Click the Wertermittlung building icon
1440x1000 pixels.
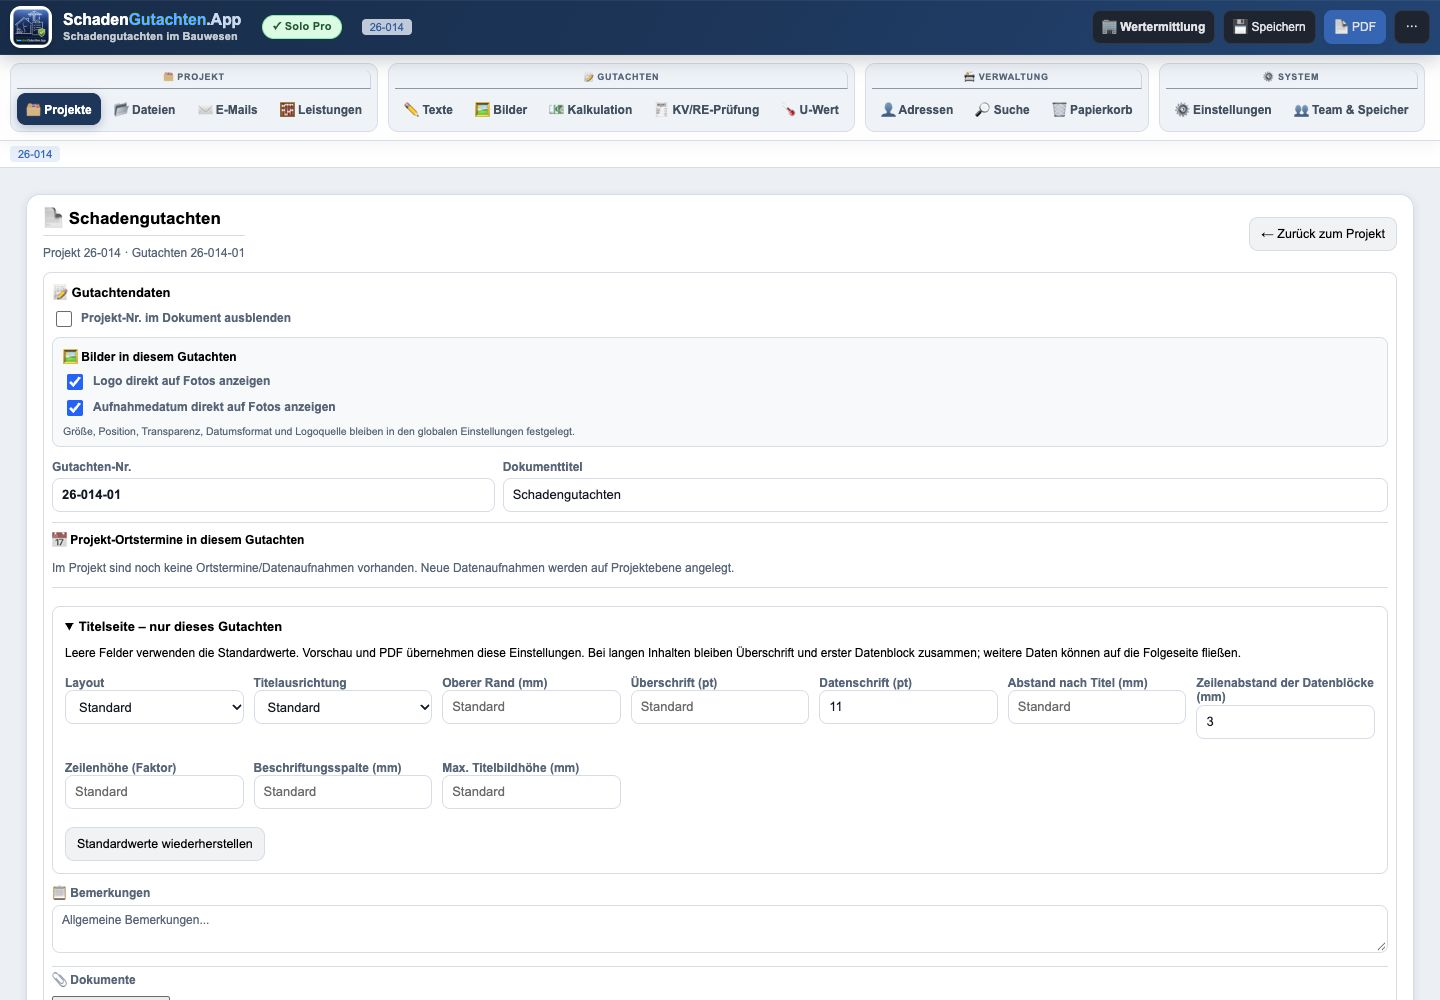tap(1109, 27)
